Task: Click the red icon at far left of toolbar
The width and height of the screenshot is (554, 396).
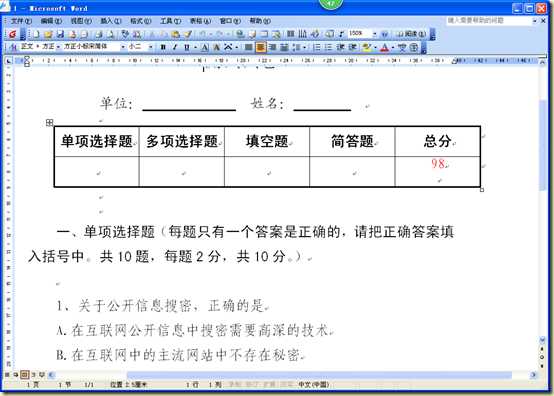Action: click(x=13, y=34)
